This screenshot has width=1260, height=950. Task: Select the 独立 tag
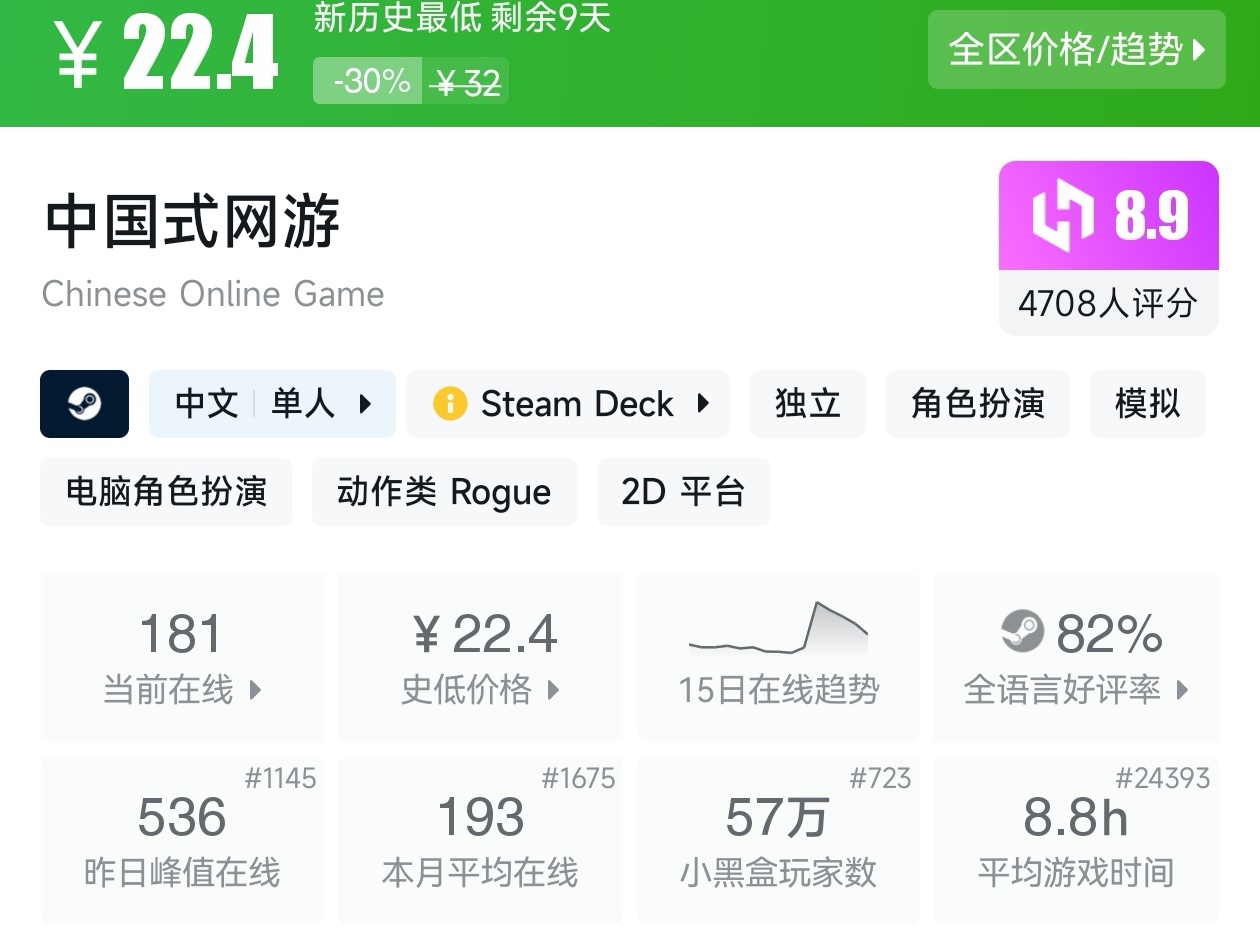[x=808, y=404]
